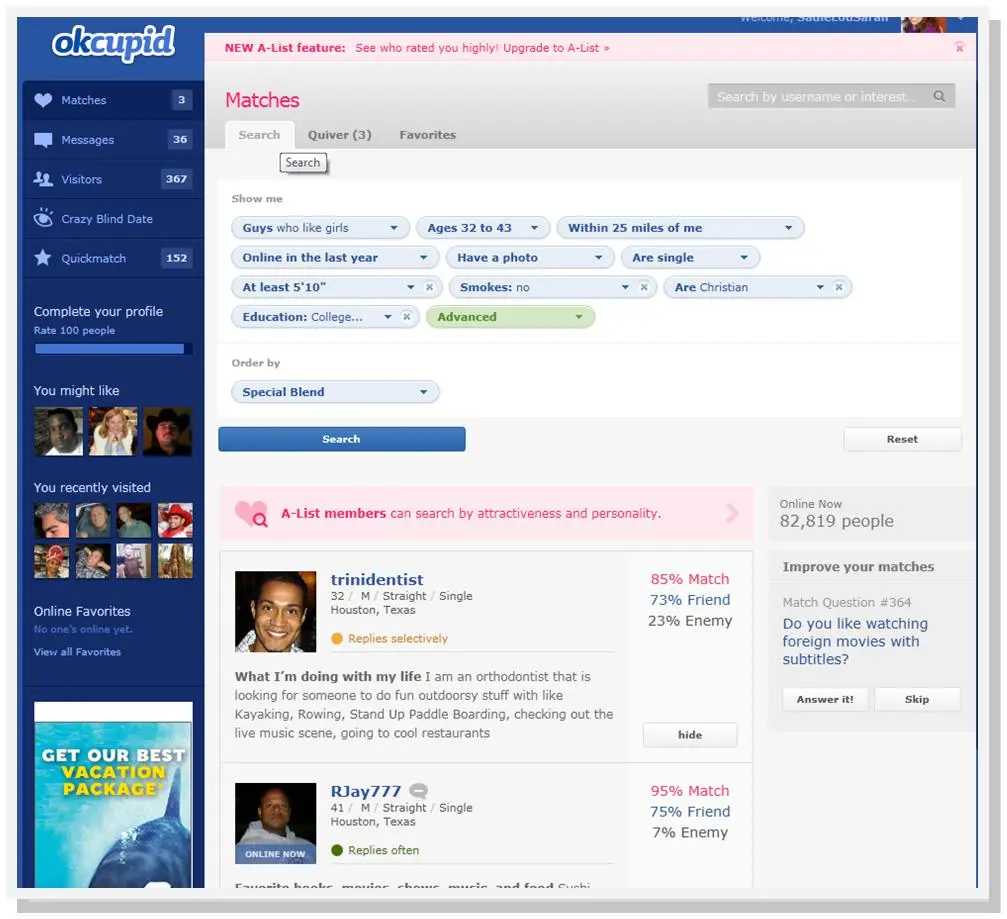Image resolution: width=1007 pixels, height=919 pixels.
Task: Remove the Smokes: no filter
Action: click(x=644, y=287)
